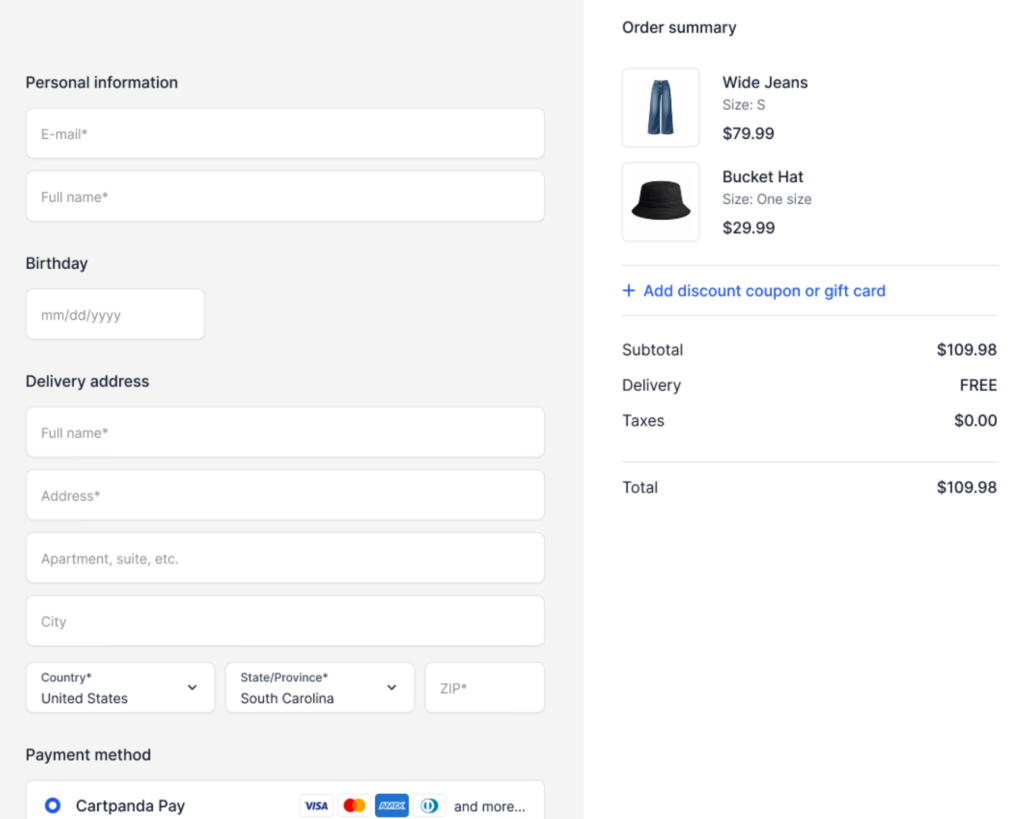Screen dimensions: 1024x819
Task: Click the Full name field under Delivery address
Action: 285,433
